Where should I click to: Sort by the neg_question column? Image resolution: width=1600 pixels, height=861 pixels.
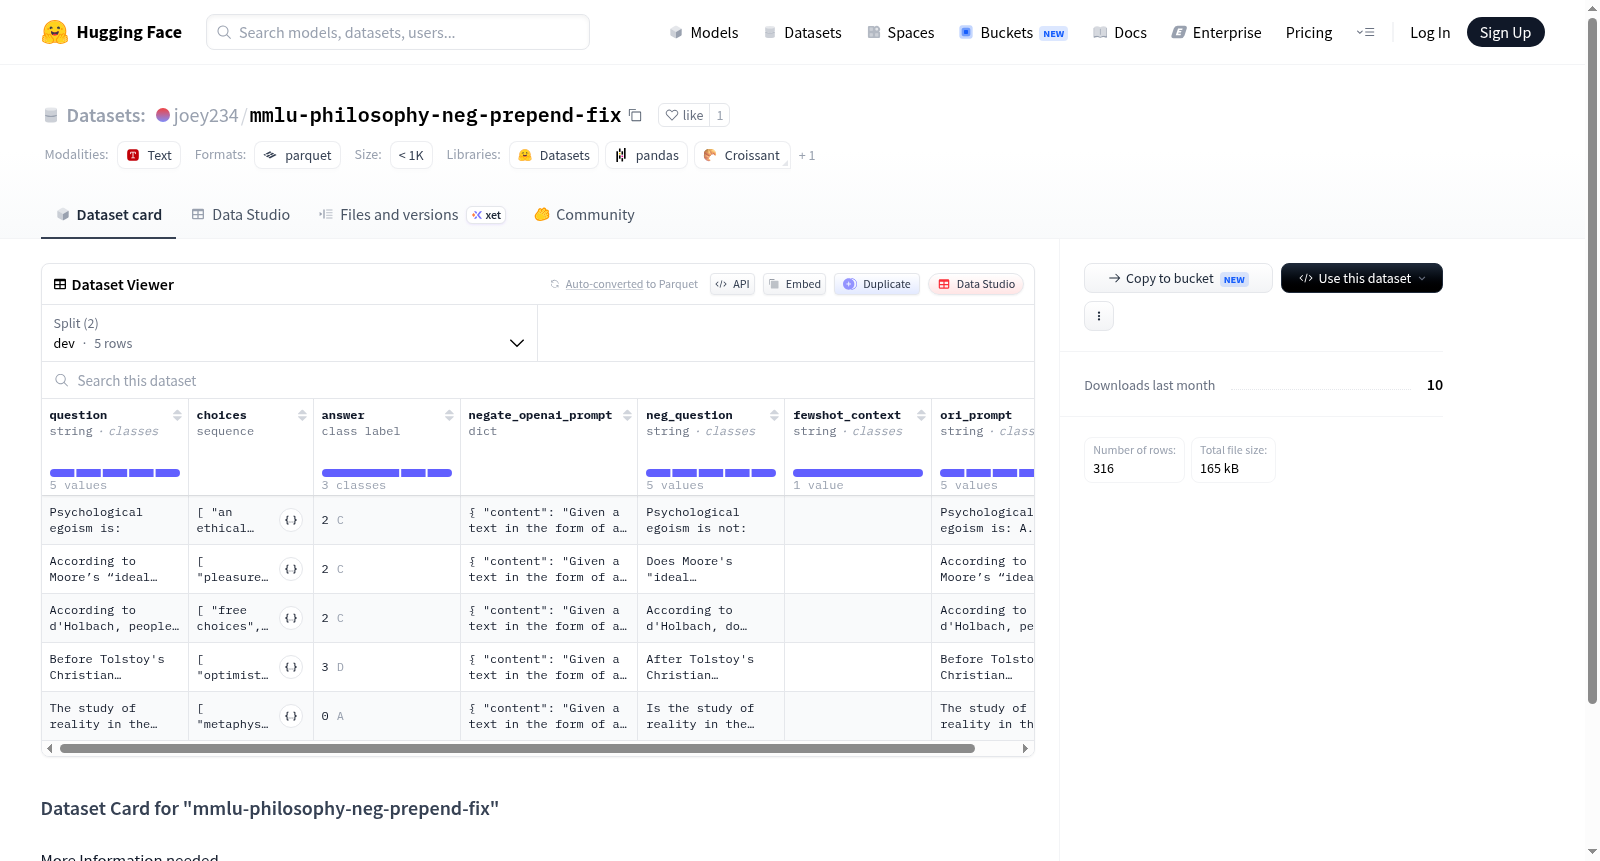click(774, 415)
